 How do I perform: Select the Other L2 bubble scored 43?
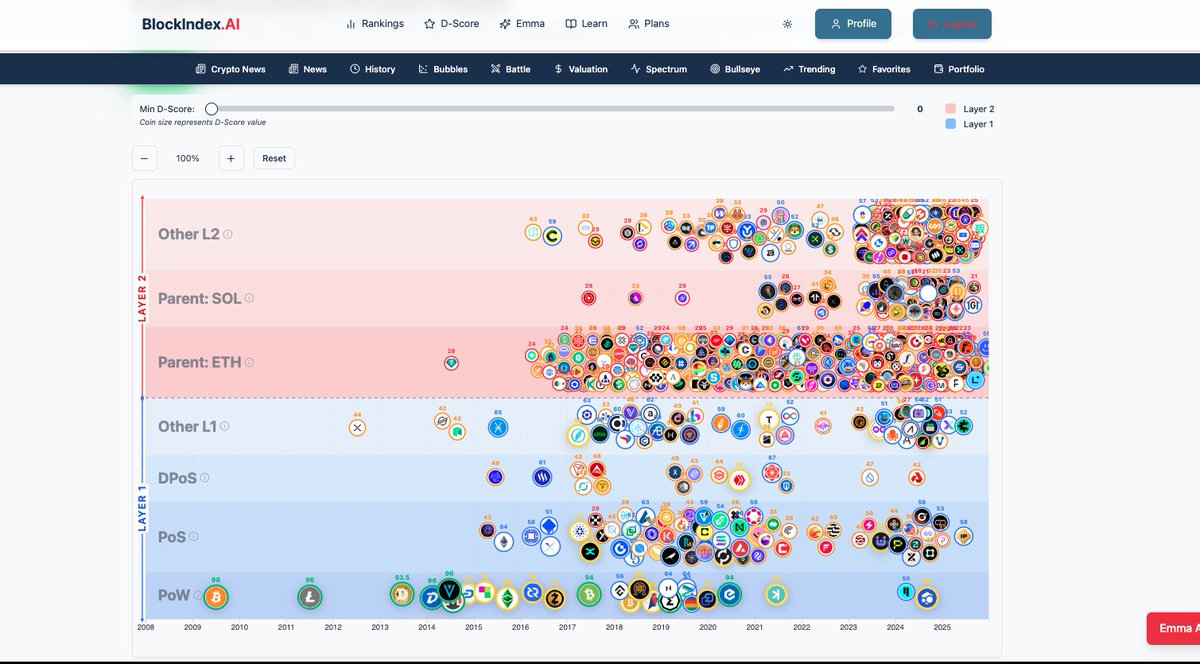533,232
